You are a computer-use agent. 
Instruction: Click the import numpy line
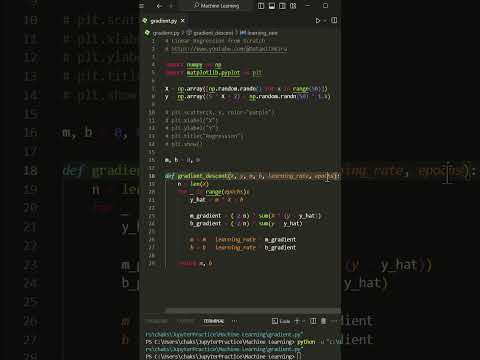(x=193, y=65)
